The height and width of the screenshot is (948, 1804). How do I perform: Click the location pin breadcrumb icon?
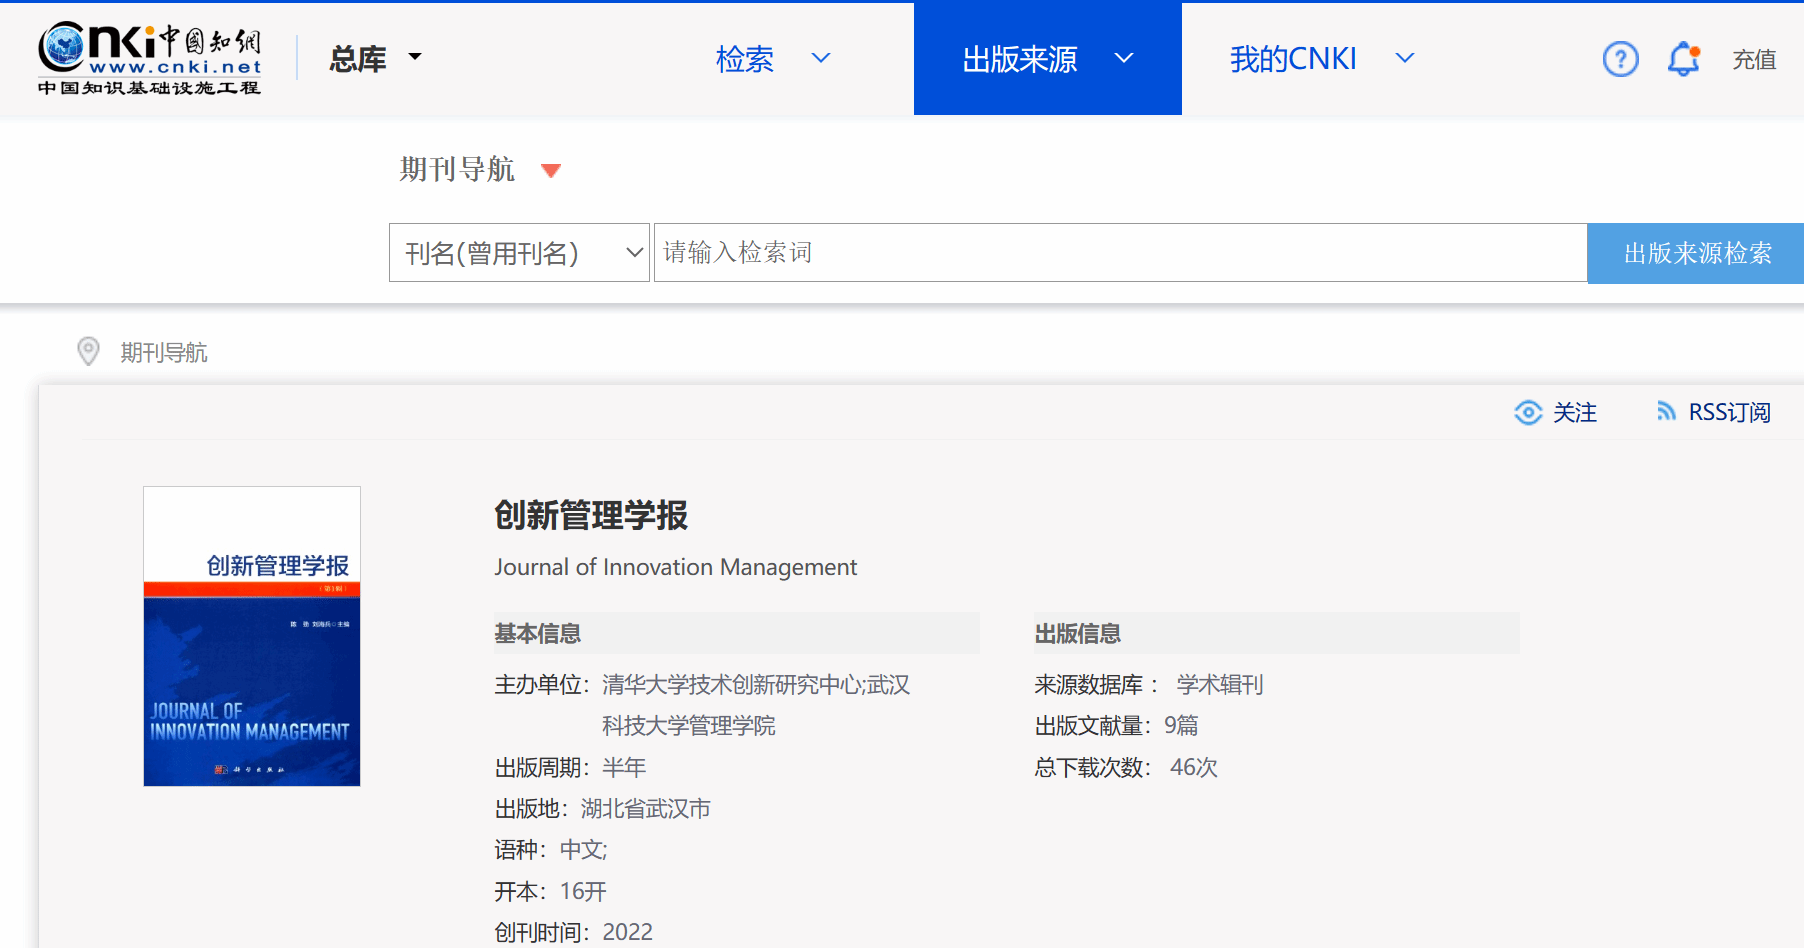(x=88, y=351)
